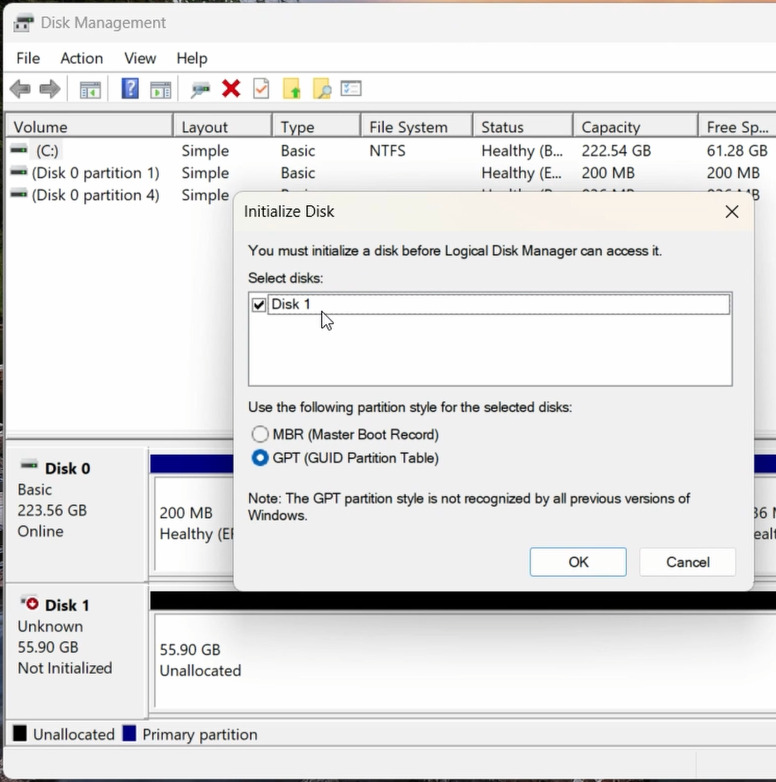Click the Forward arrow toolbar icon

click(x=50, y=89)
